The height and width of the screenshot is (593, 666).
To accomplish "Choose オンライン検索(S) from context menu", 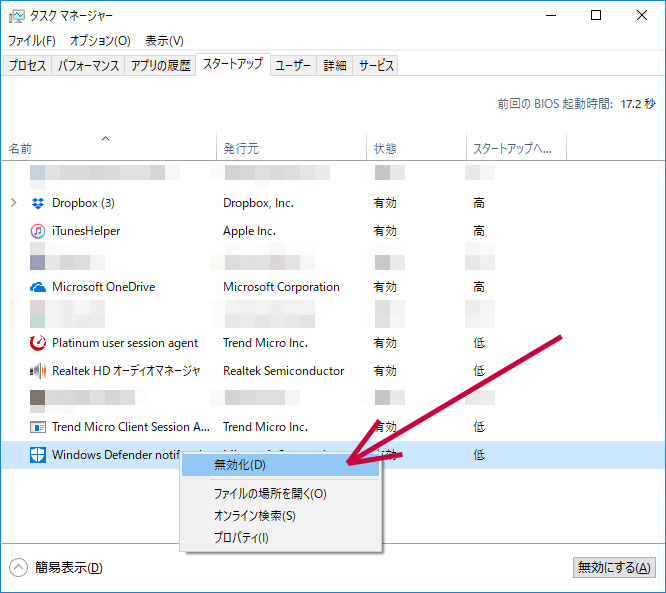I will coord(280,516).
